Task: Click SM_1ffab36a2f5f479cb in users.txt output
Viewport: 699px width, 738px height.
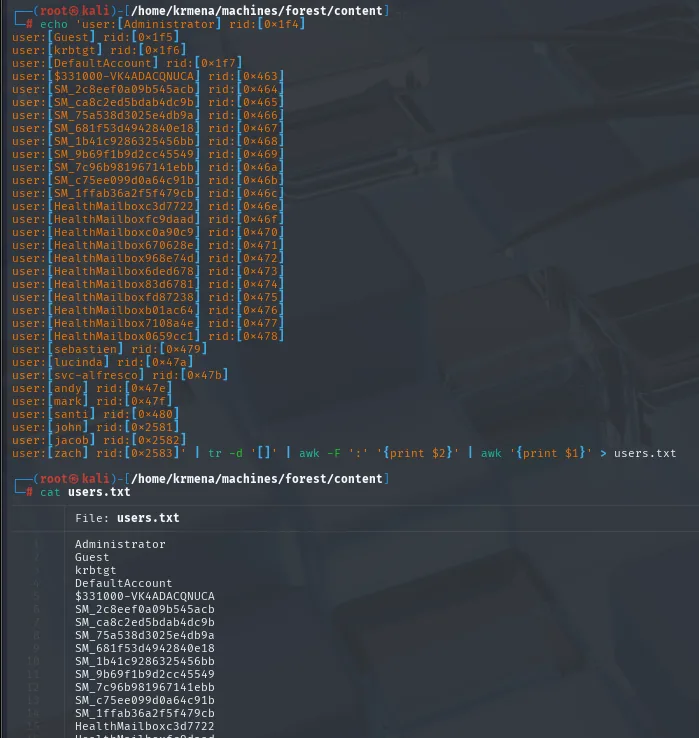Action: click(145, 714)
